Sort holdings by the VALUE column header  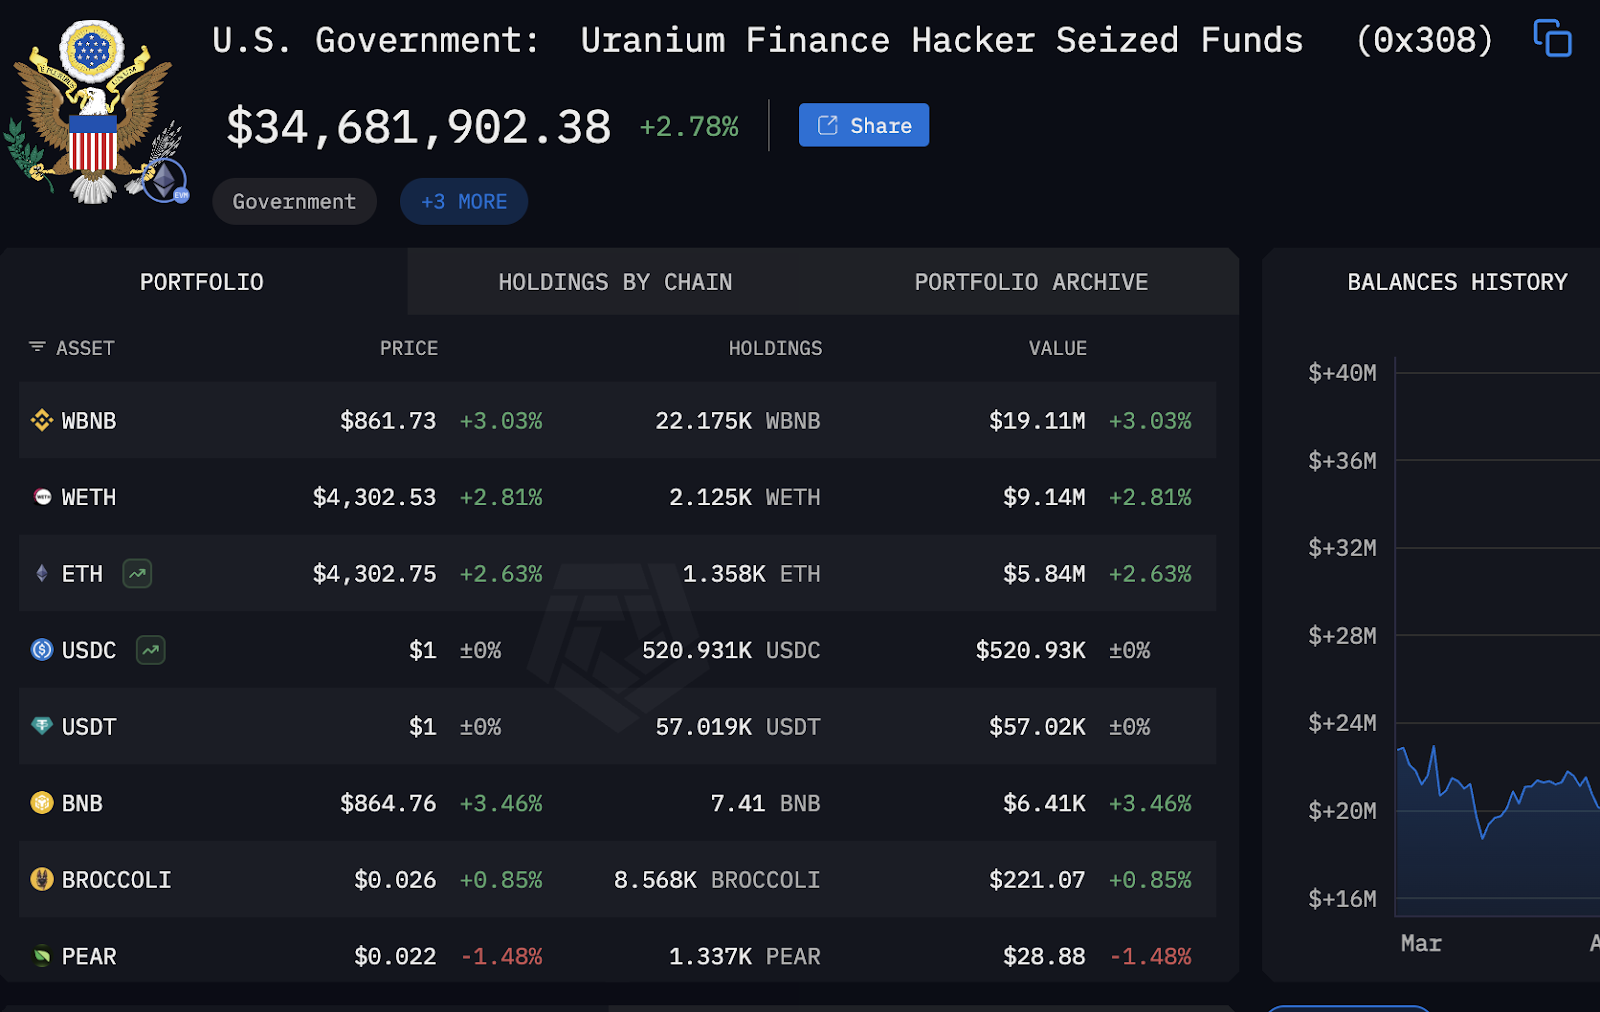pyautogui.click(x=1057, y=348)
